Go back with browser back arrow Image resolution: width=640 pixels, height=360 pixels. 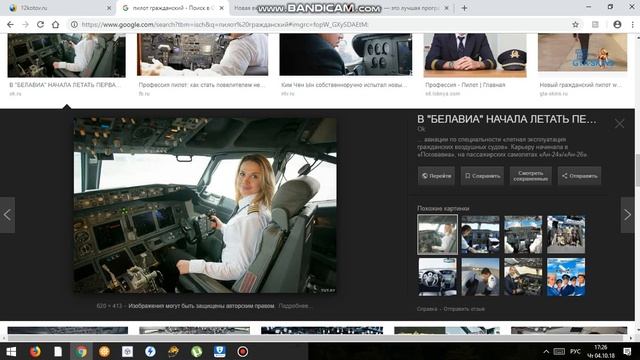click(10, 24)
